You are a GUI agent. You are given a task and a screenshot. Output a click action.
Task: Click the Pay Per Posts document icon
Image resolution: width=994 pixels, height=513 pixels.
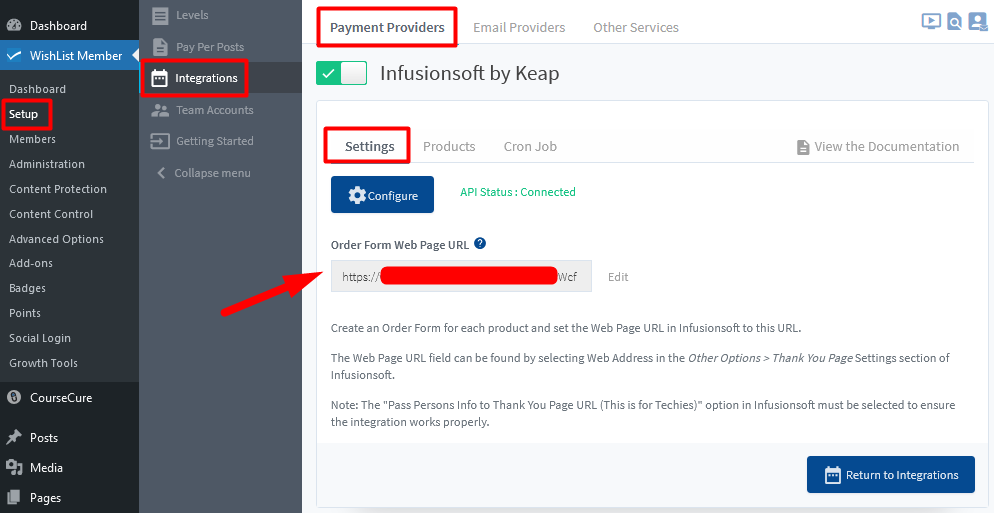click(x=162, y=47)
